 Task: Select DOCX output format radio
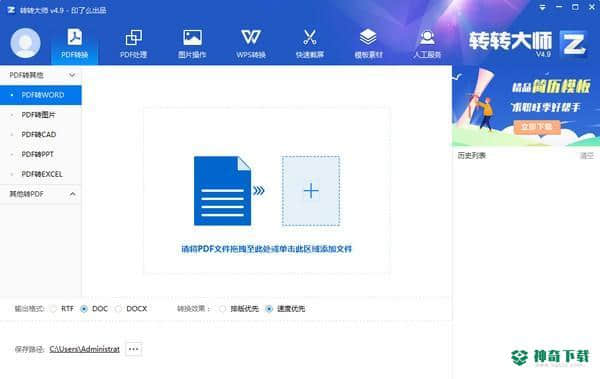119,309
